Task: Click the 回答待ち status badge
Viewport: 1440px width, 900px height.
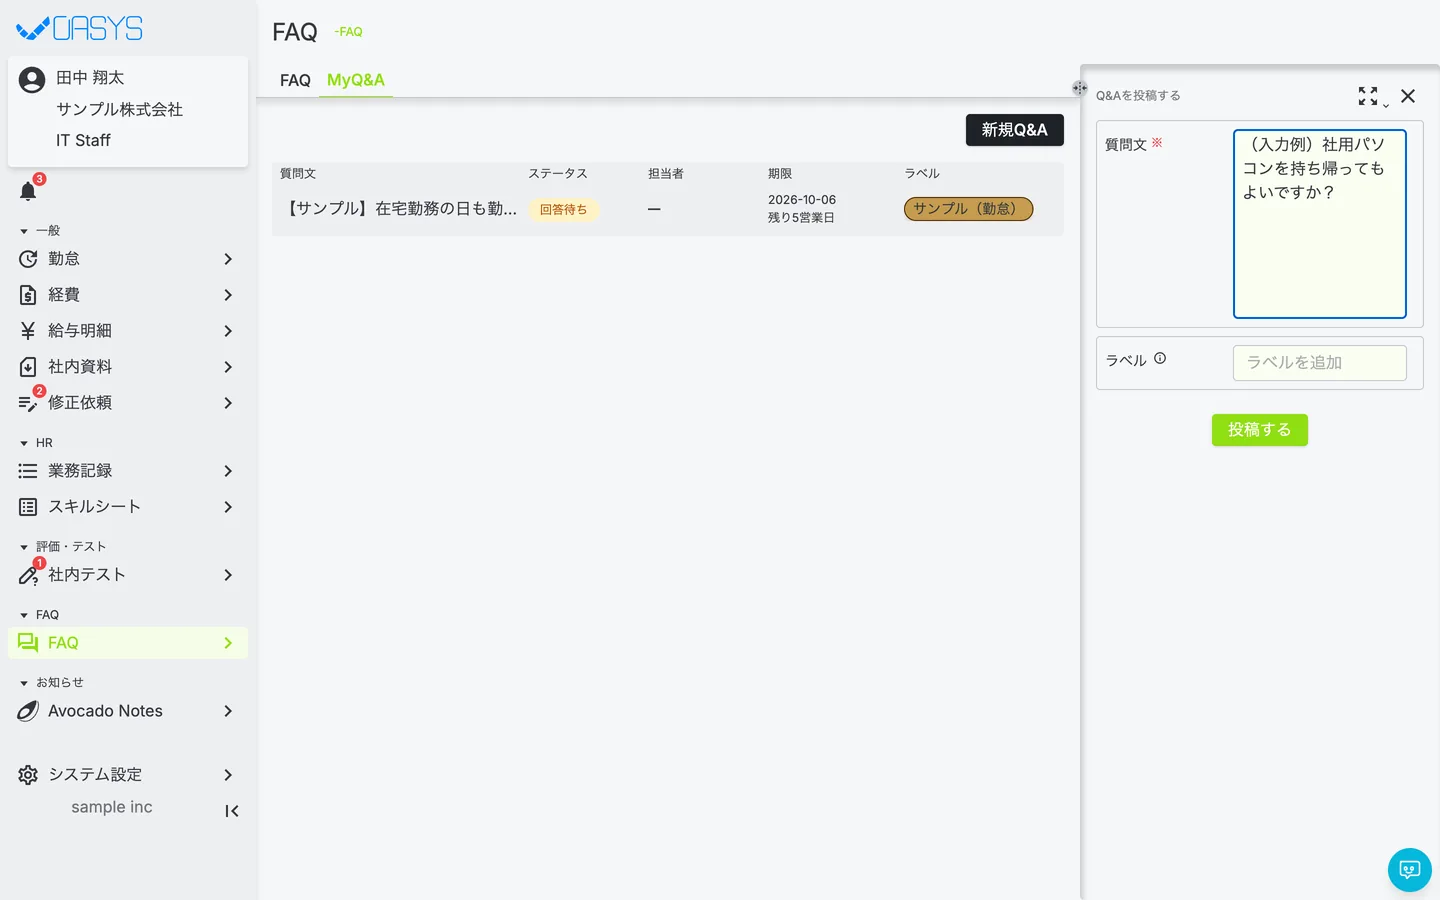Action: [564, 210]
